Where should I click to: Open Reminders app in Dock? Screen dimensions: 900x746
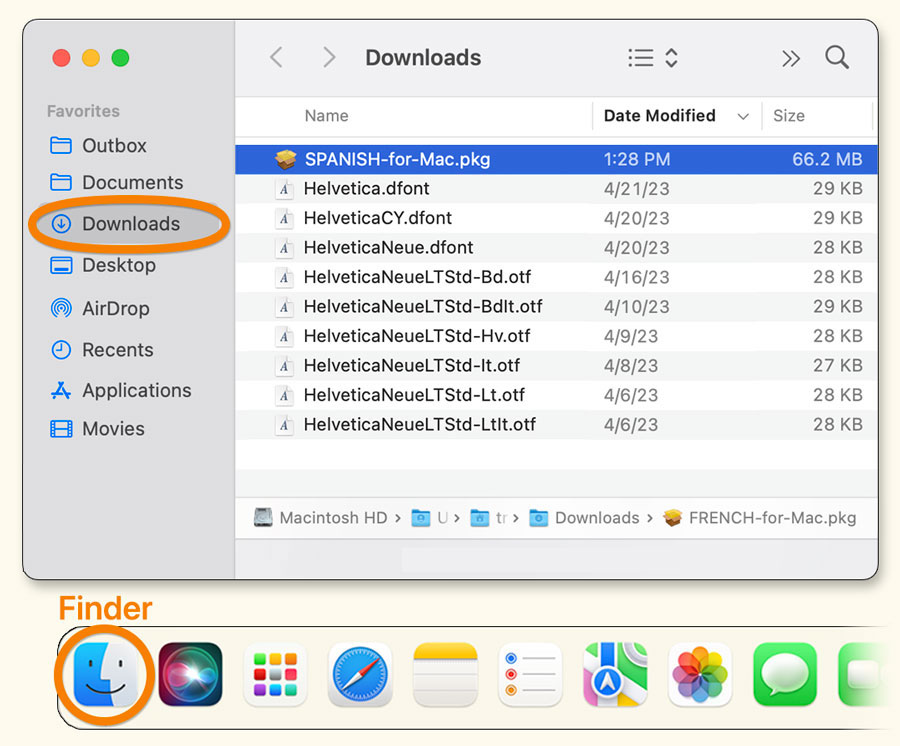tap(530, 675)
